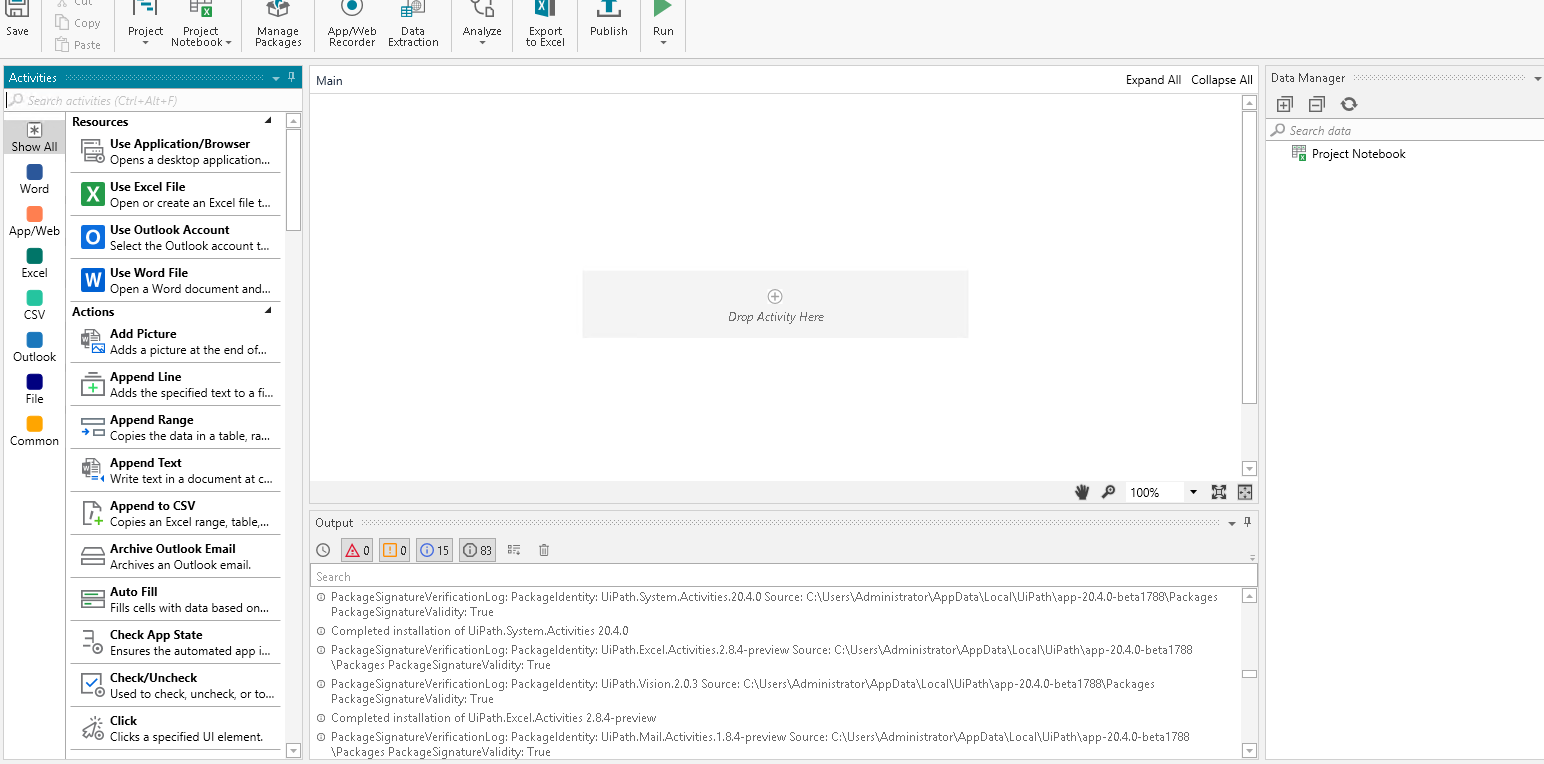Click the fit to screen icon
The height and width of the screenshot is (764, 1544).
(1219, 492)
